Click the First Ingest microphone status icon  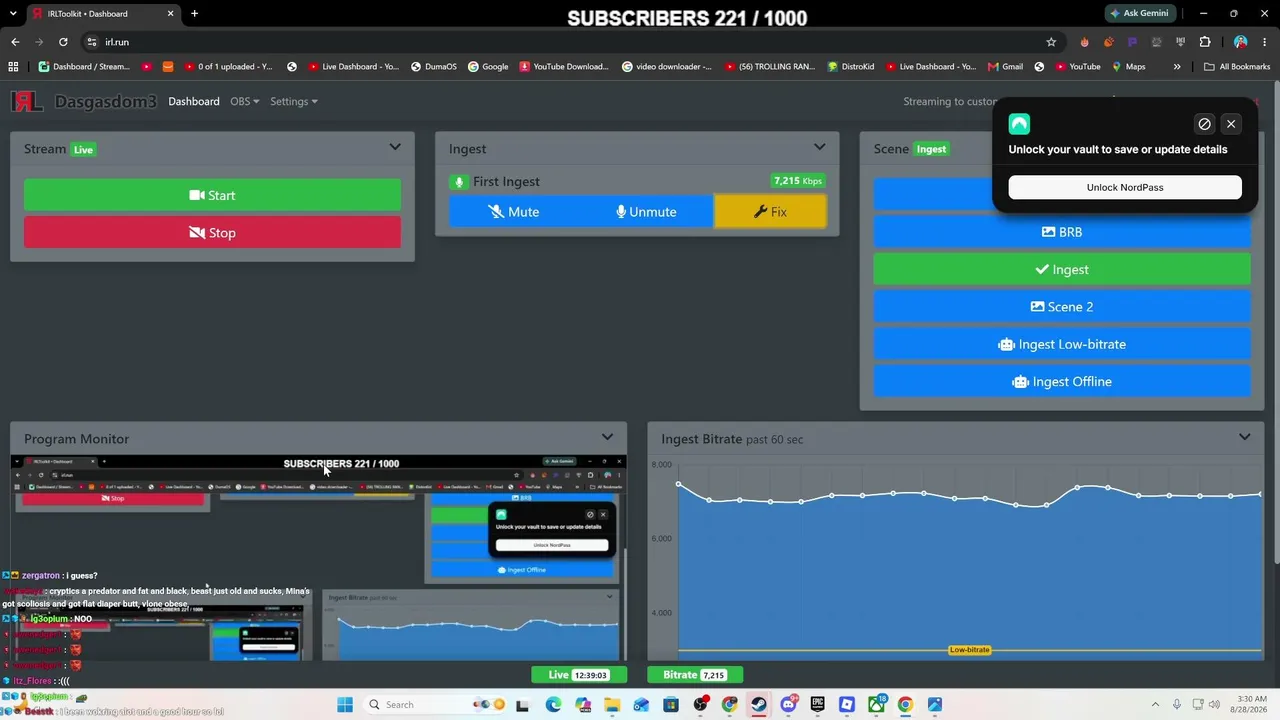458,181
